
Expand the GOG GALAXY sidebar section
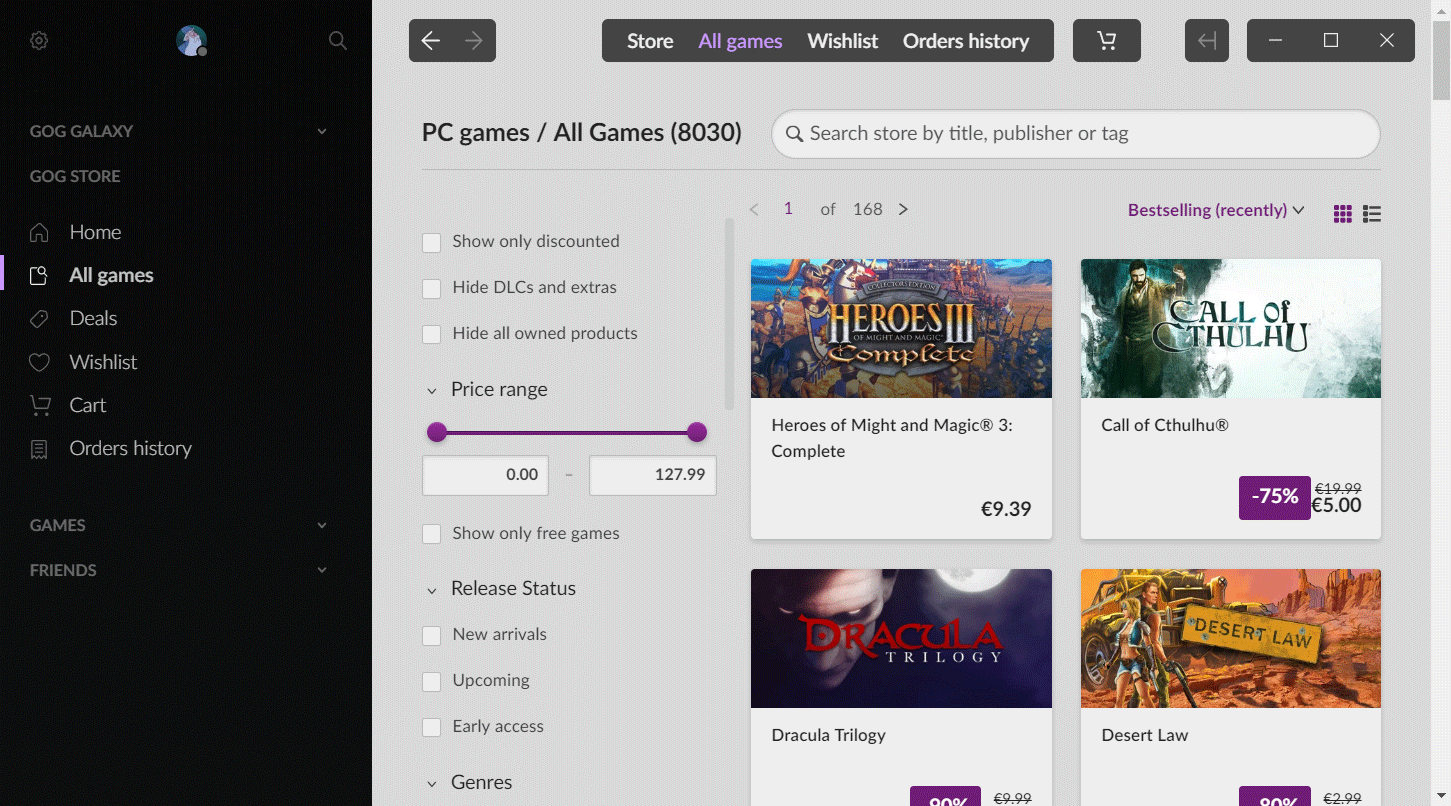[x=322, y=131]
